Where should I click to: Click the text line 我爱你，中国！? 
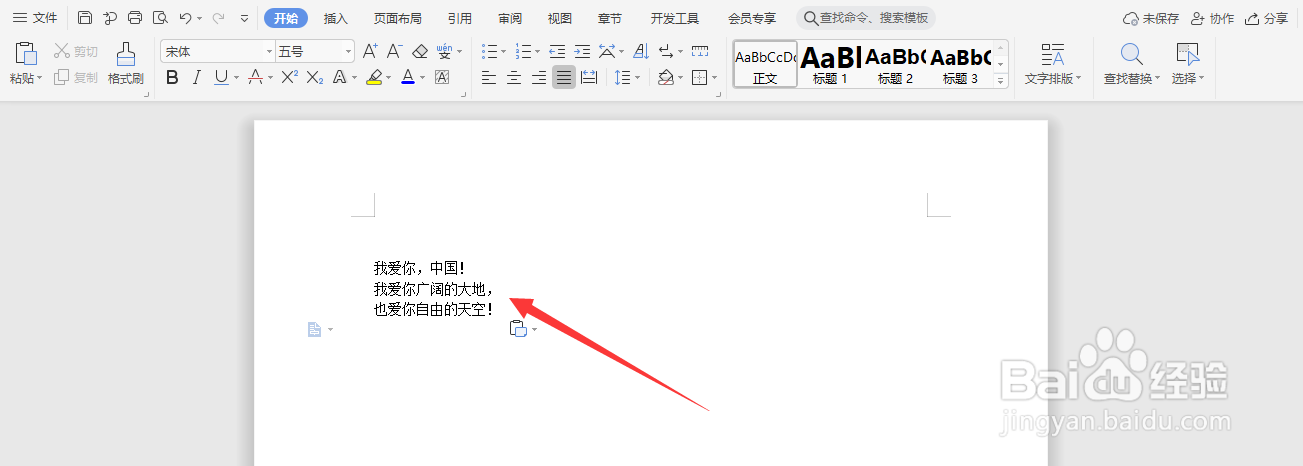pos(420,268)
